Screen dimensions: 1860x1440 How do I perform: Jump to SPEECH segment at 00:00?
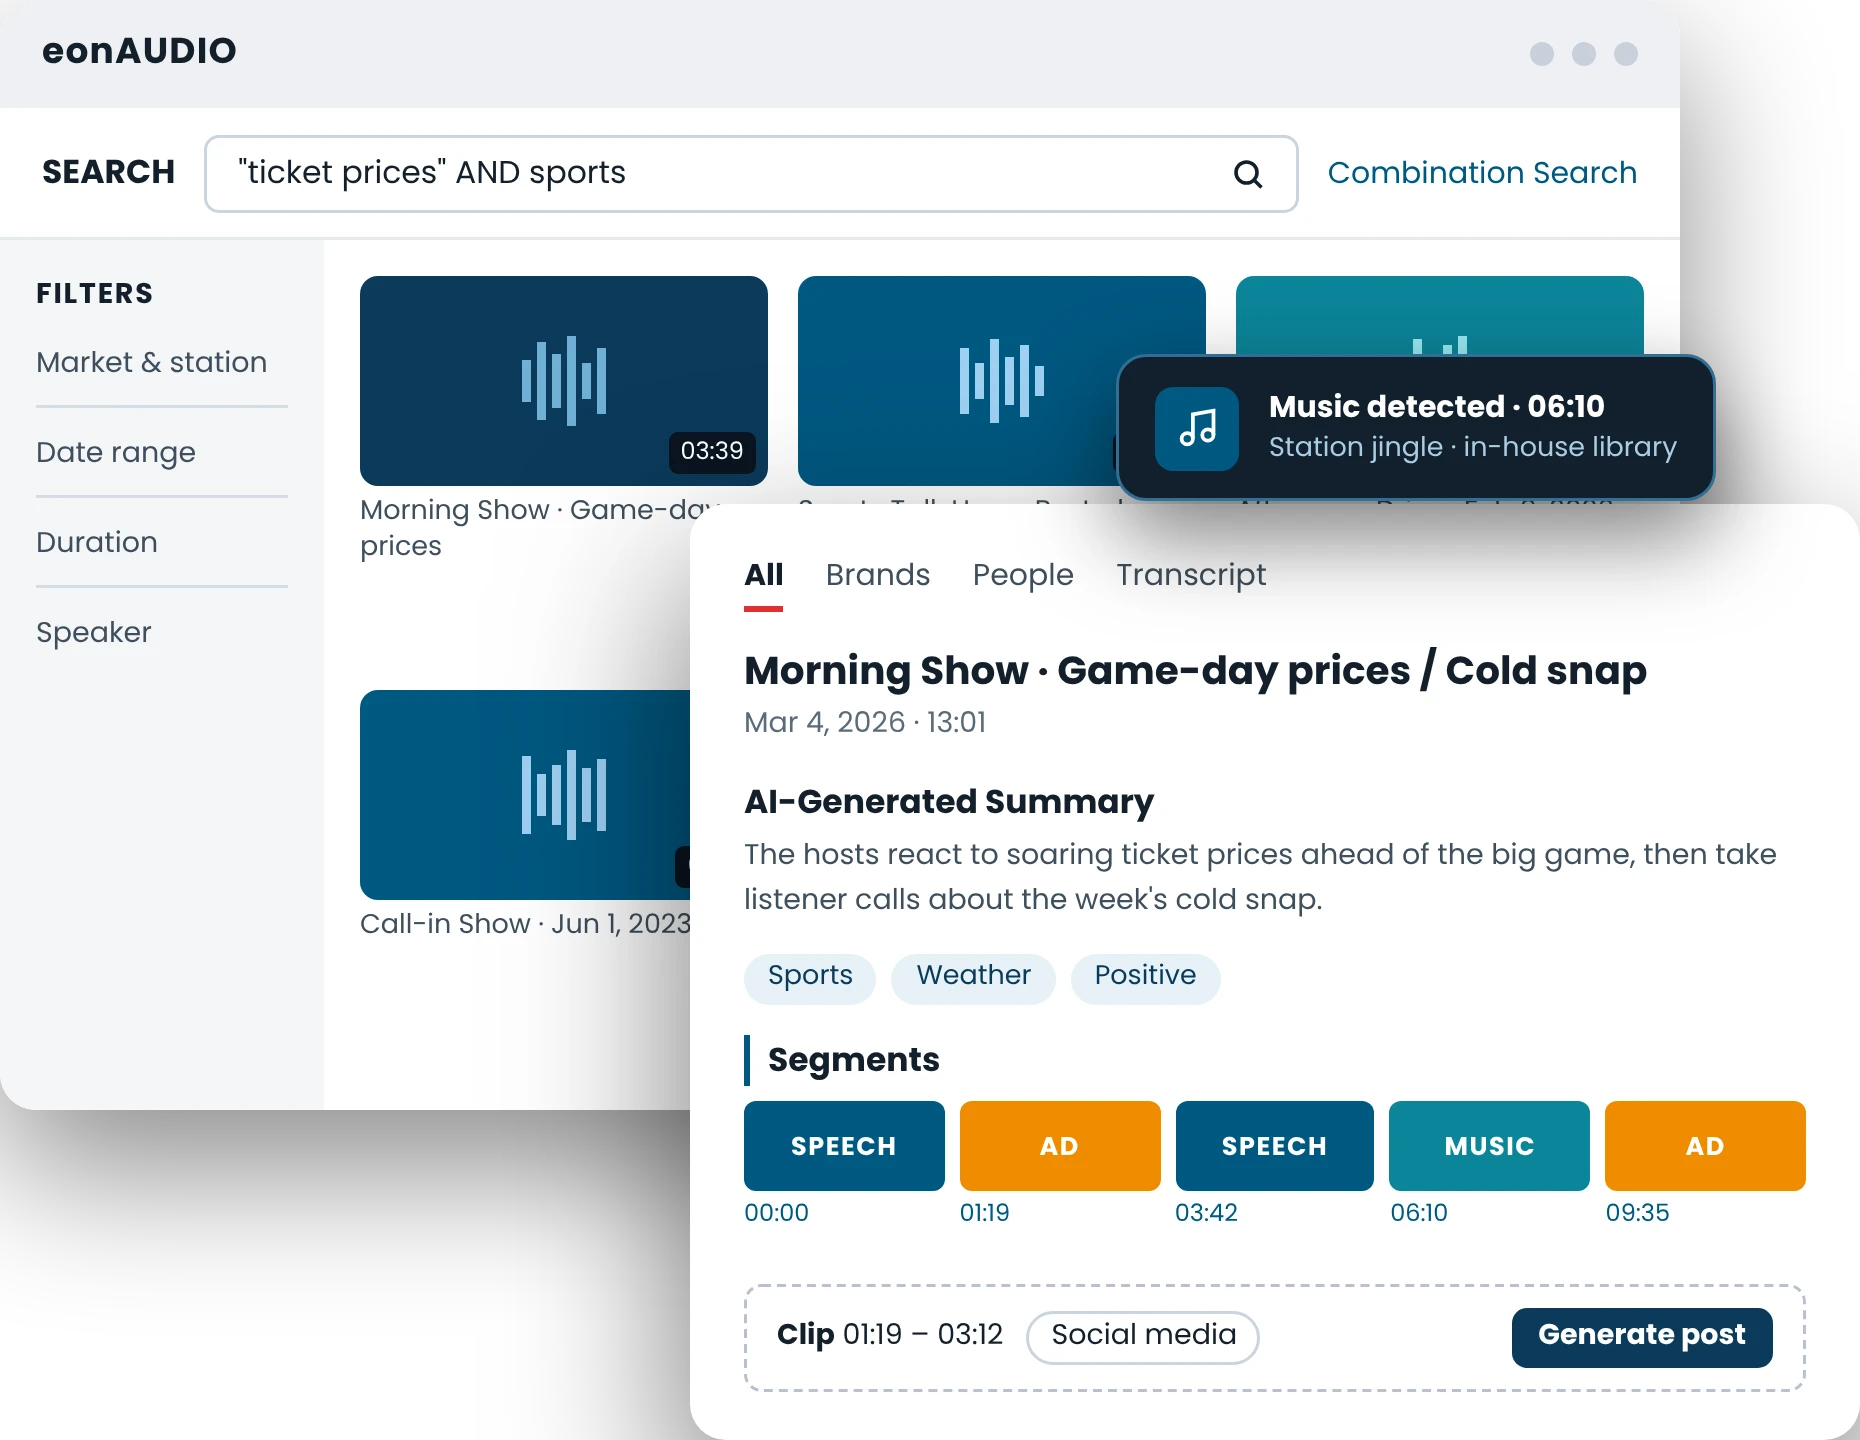click(x=844, y=1146)
